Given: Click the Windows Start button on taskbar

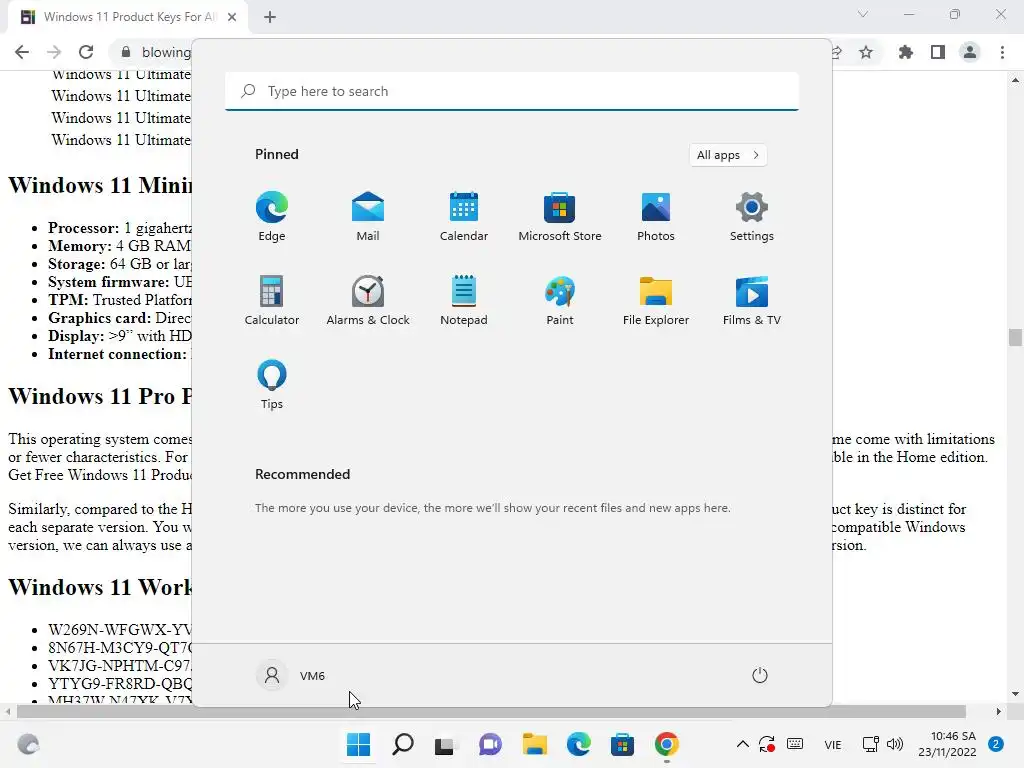Looking at the screenshot, I should tap(359, 744).
